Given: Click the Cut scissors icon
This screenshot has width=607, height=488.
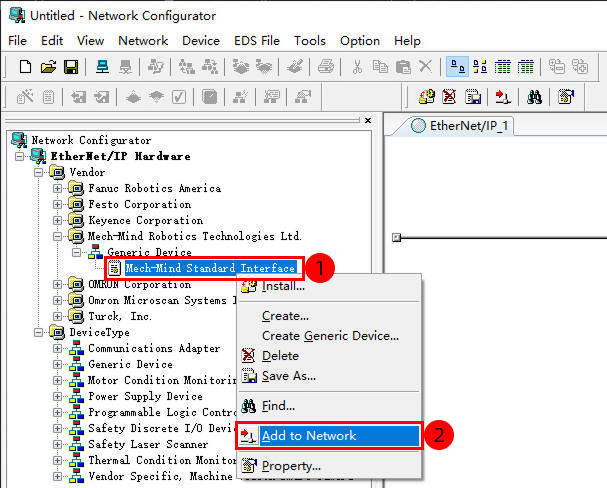Looking at the screenshot, I should point(357,67).
